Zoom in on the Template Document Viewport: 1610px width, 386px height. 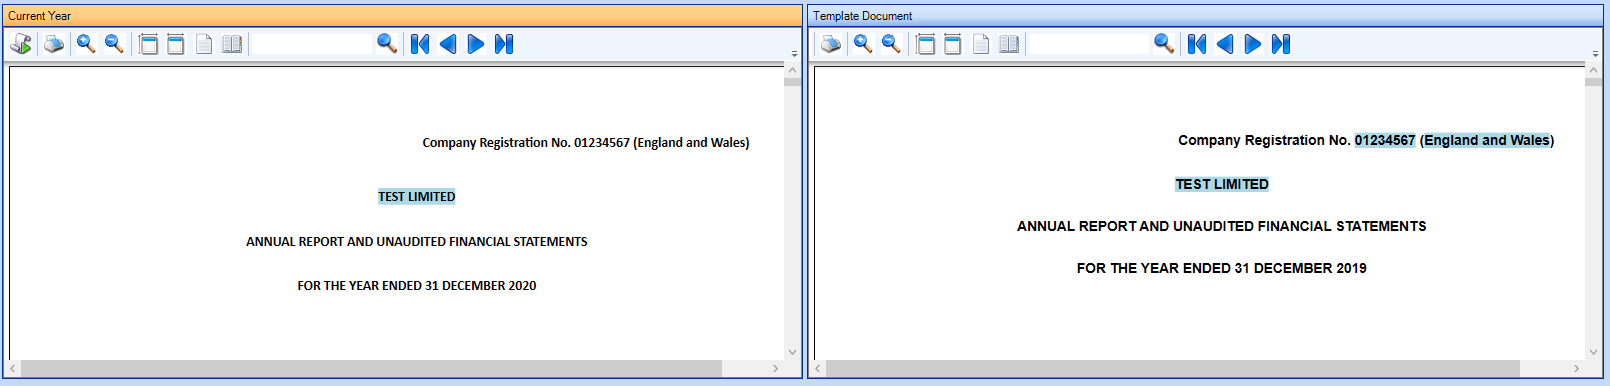coord(863,44)
